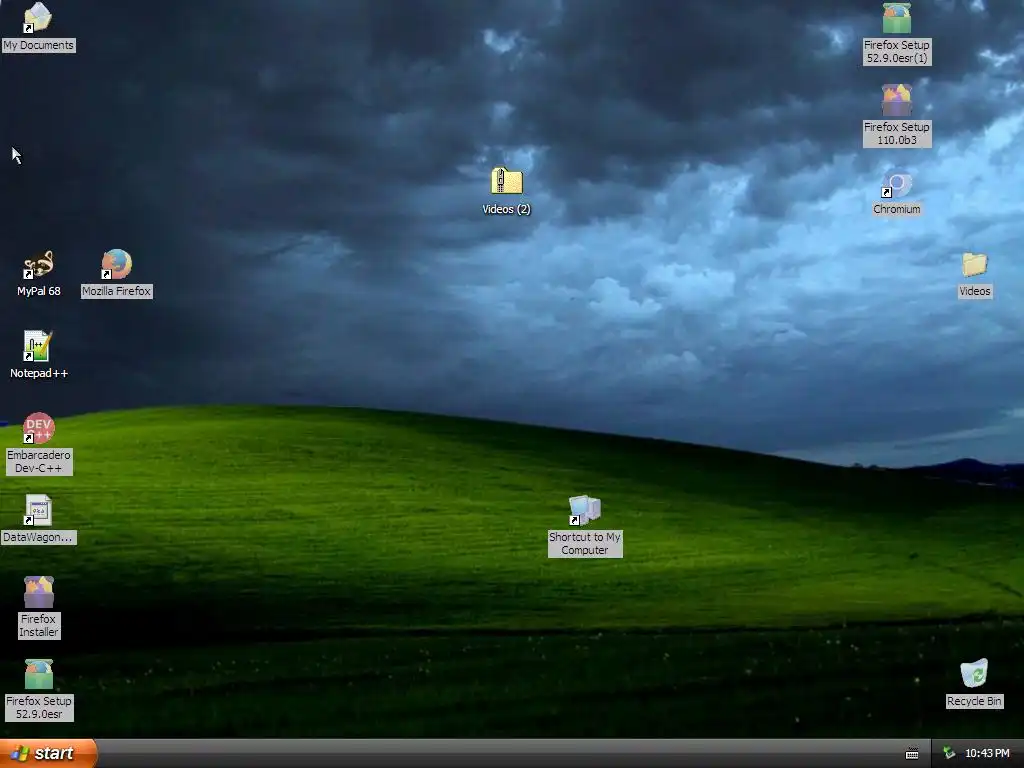Click the "MyPal 68" label text
The height and width of the screenshot is (768, 1024).
point(39,291)
